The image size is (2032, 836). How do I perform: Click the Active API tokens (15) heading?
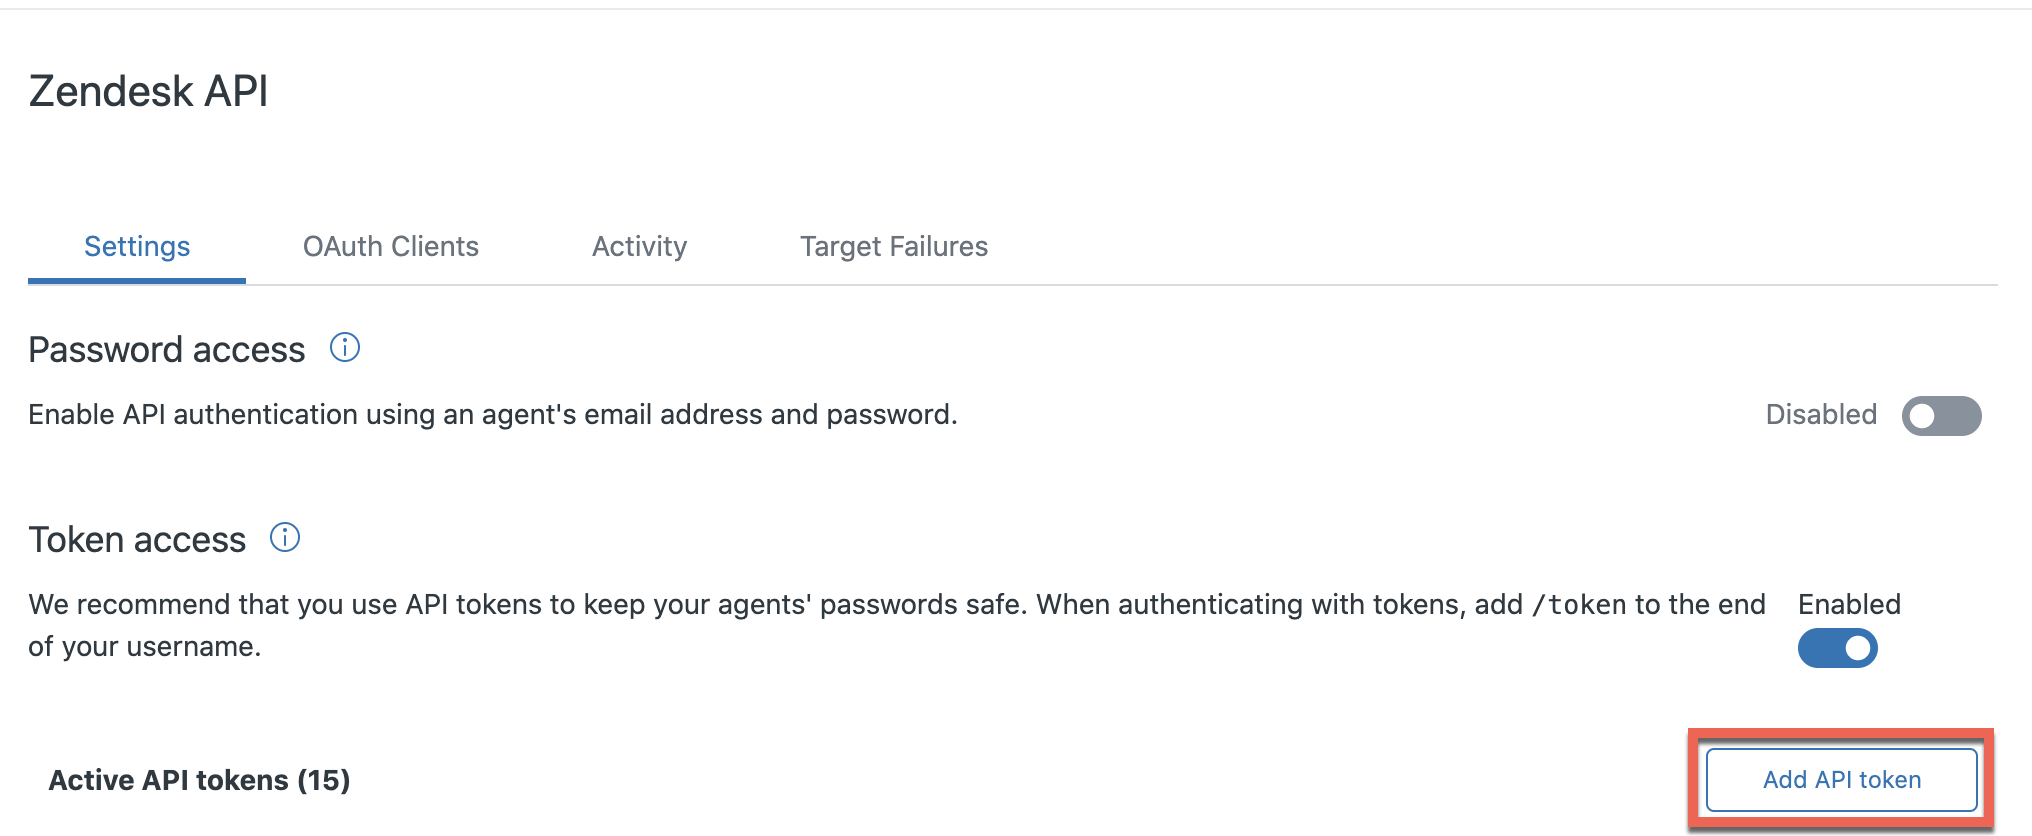point(199,780)
